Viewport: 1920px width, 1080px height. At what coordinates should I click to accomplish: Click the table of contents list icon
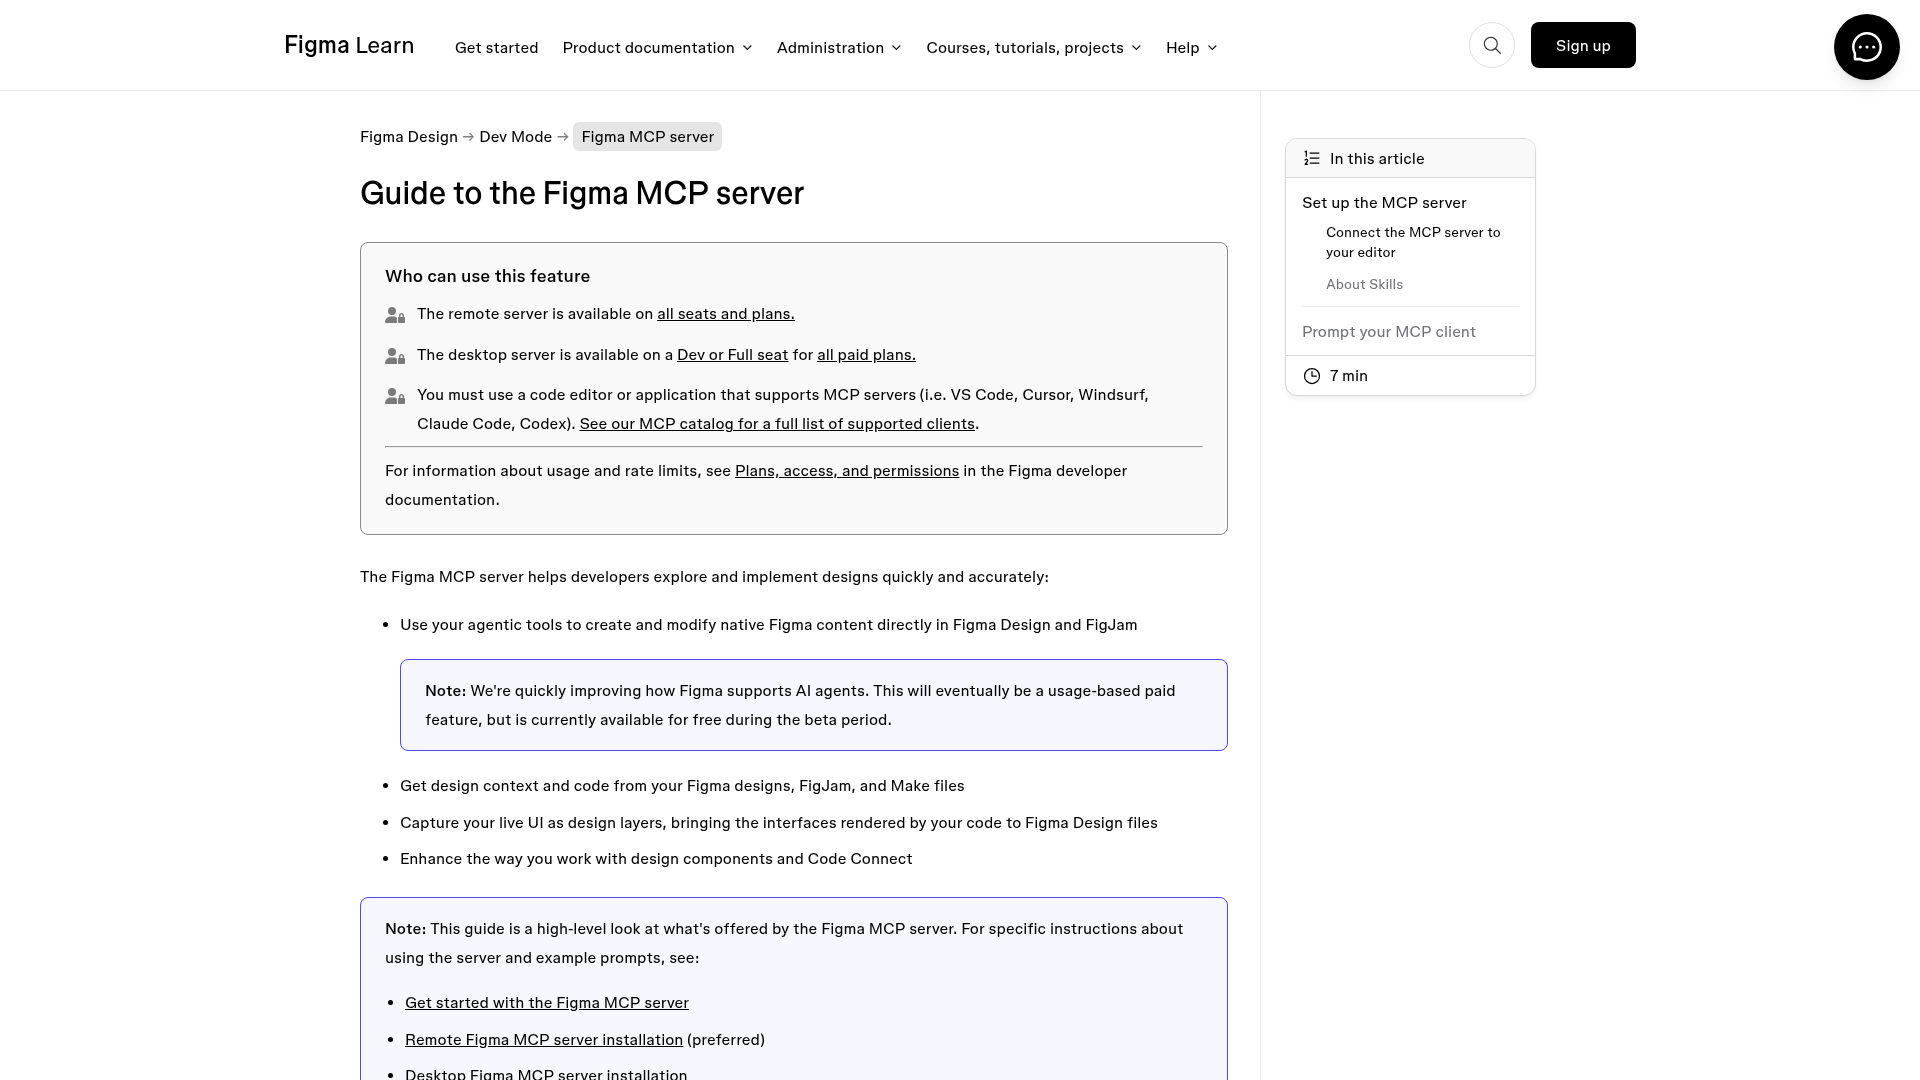(x=1312, y=158)
